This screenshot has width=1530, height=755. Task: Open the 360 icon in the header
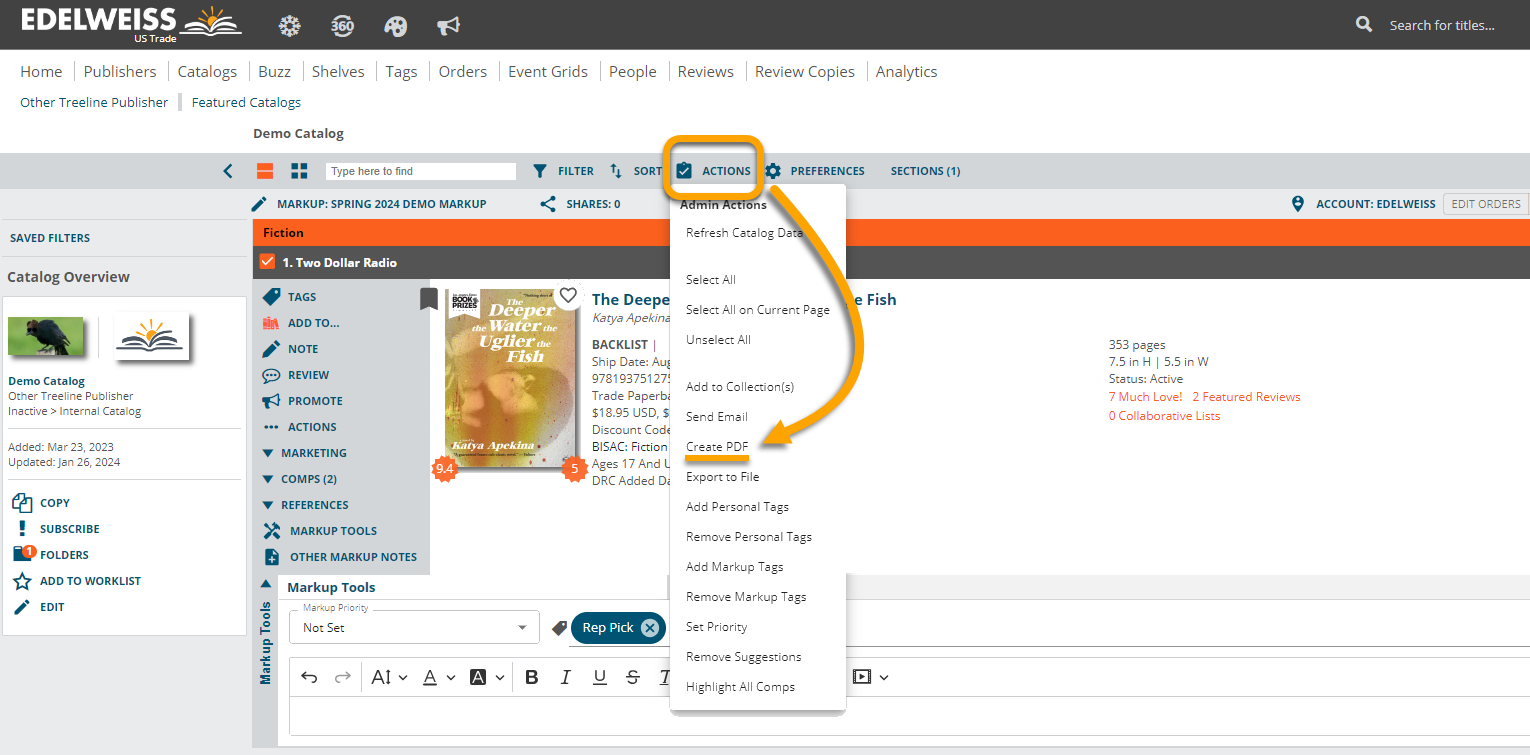click(x=342, y=25)
